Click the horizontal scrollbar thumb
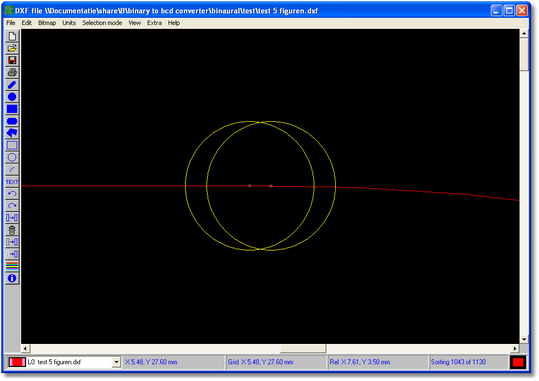 click(303, 349)
